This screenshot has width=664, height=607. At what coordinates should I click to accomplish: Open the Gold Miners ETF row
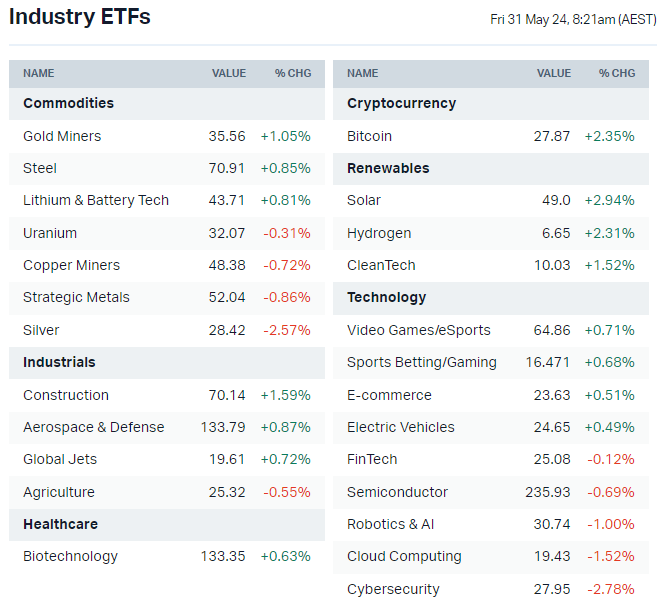pyautogui.click(x=62, y=136)
